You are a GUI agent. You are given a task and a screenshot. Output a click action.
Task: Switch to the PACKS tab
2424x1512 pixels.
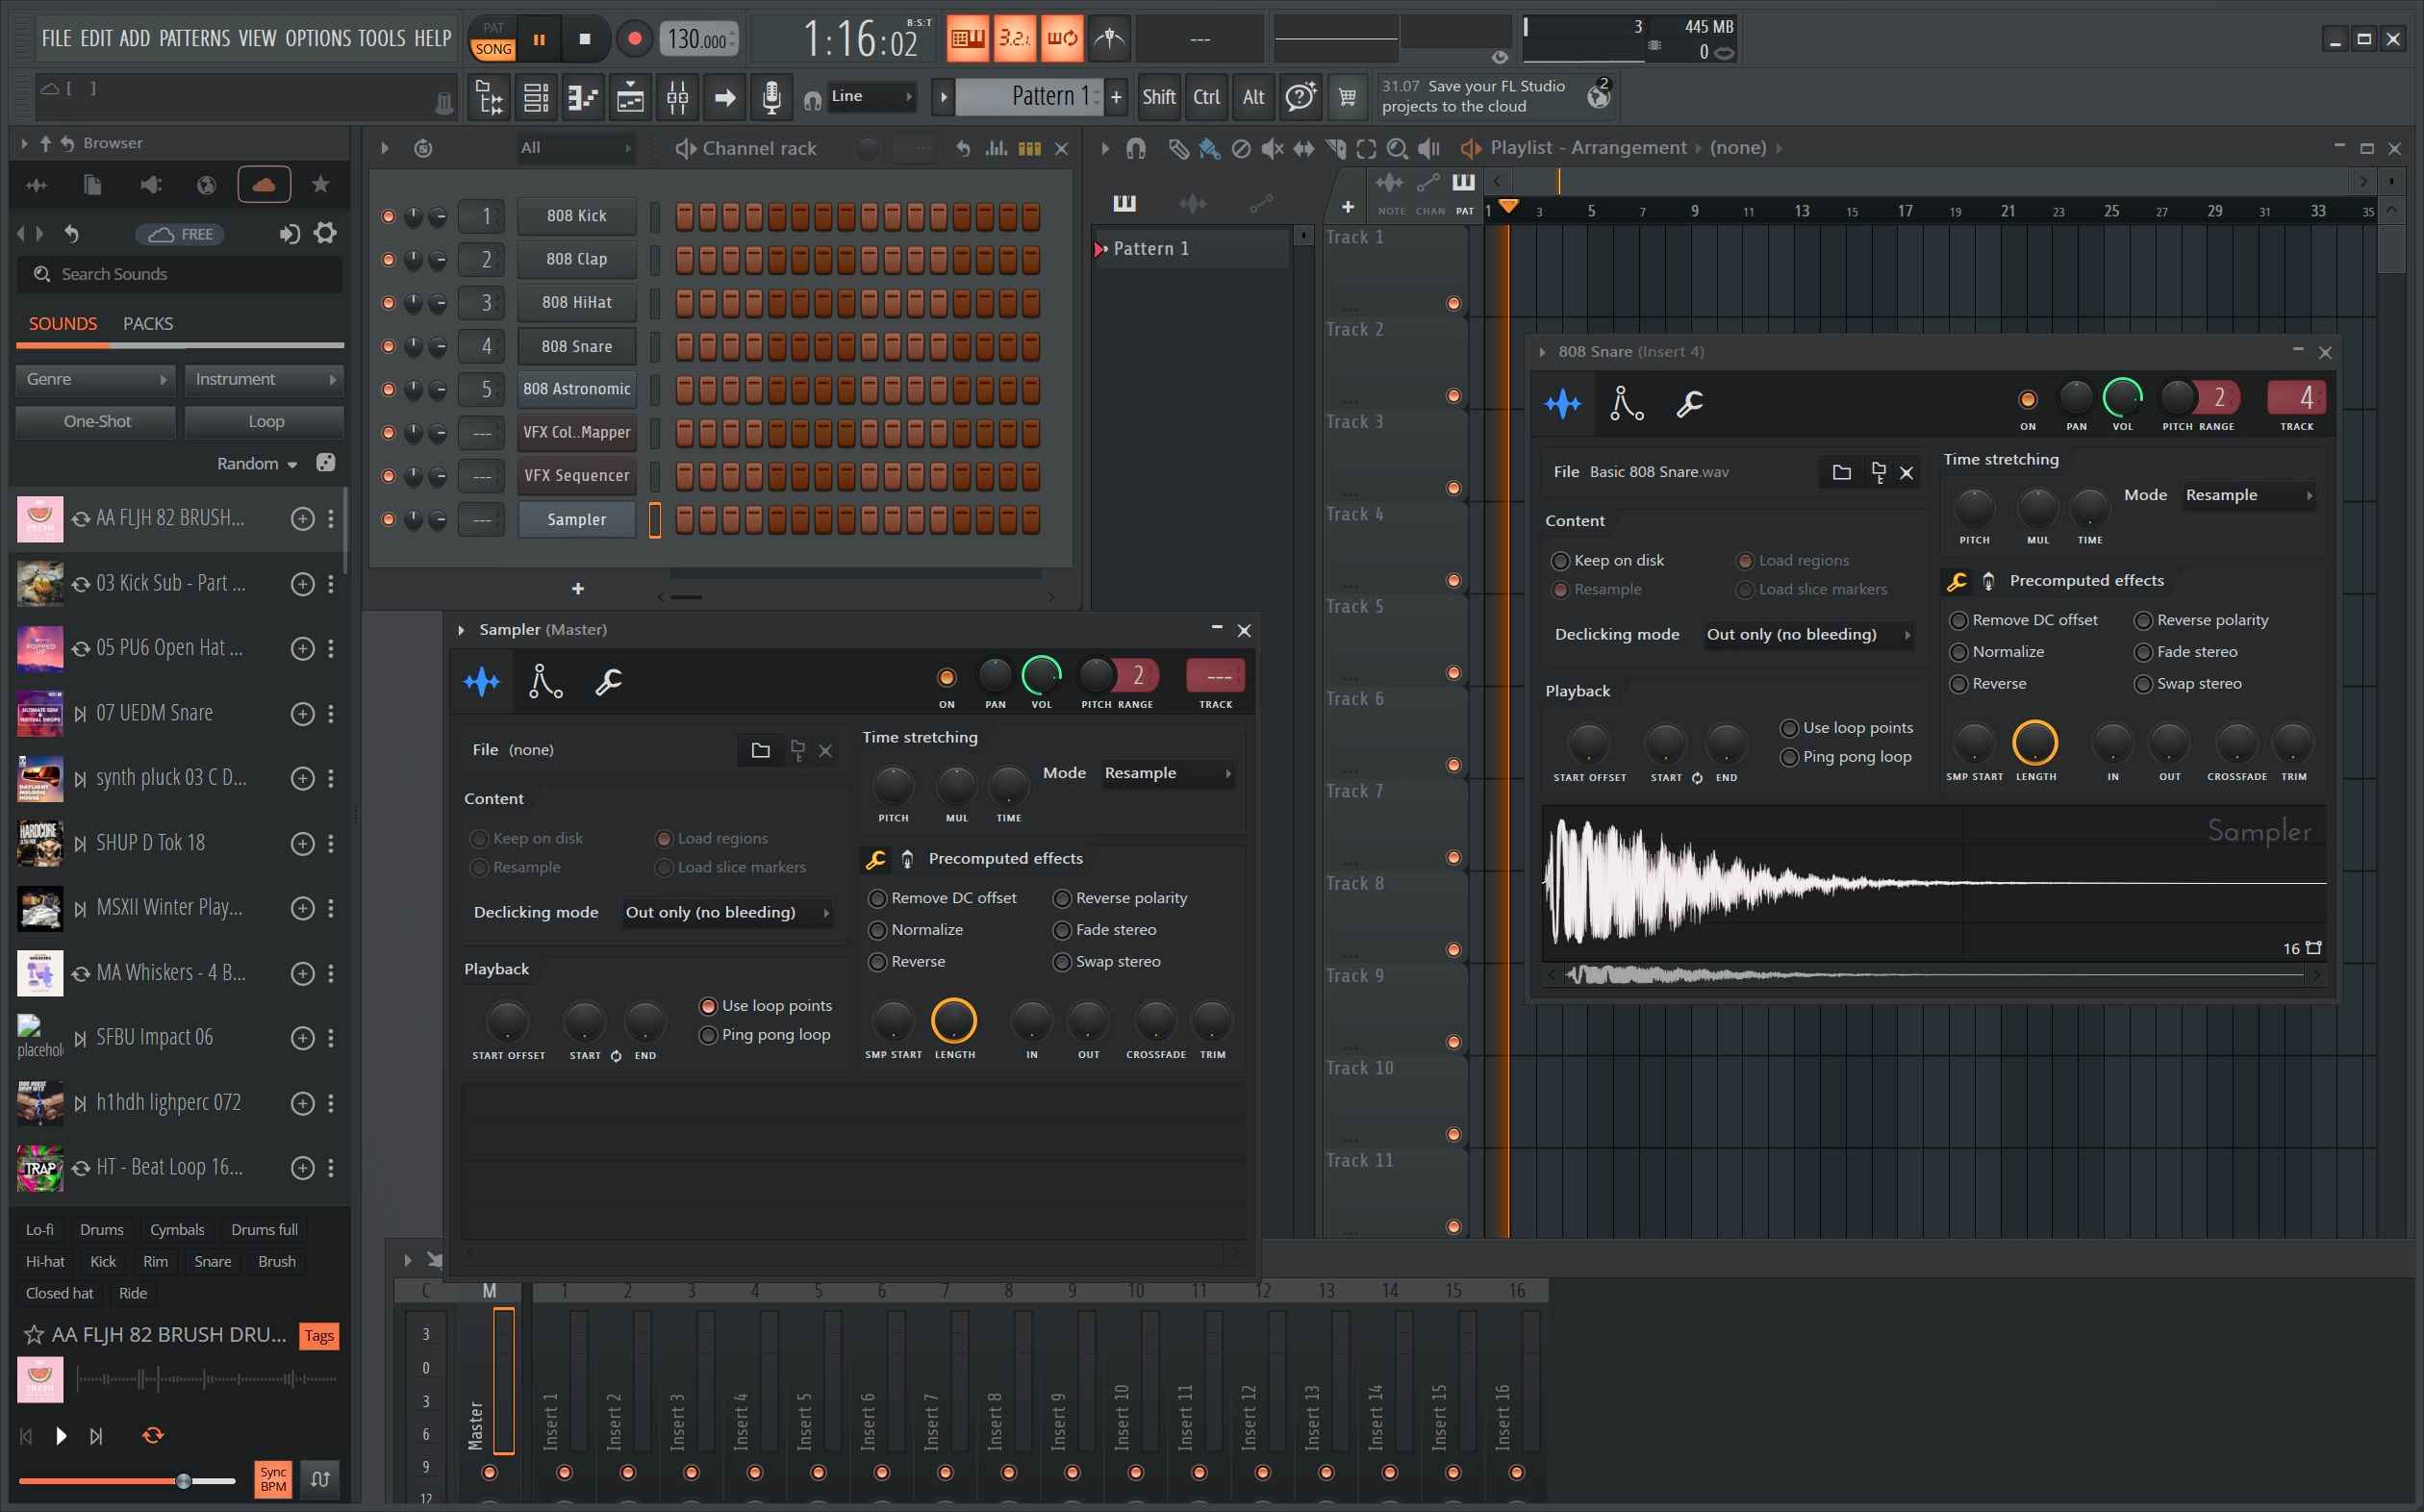click(148, 324)
